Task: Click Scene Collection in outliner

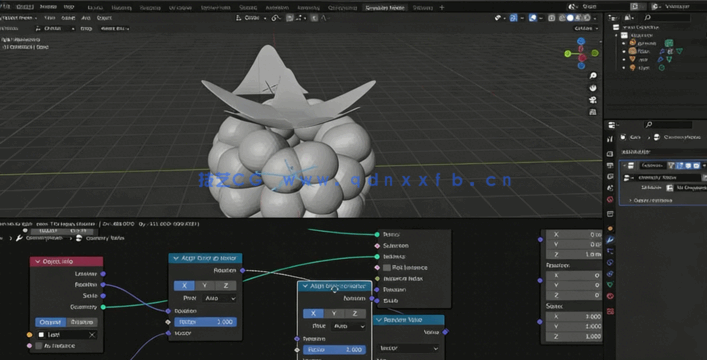Action: pyautogui.click(x=640, y=27)
